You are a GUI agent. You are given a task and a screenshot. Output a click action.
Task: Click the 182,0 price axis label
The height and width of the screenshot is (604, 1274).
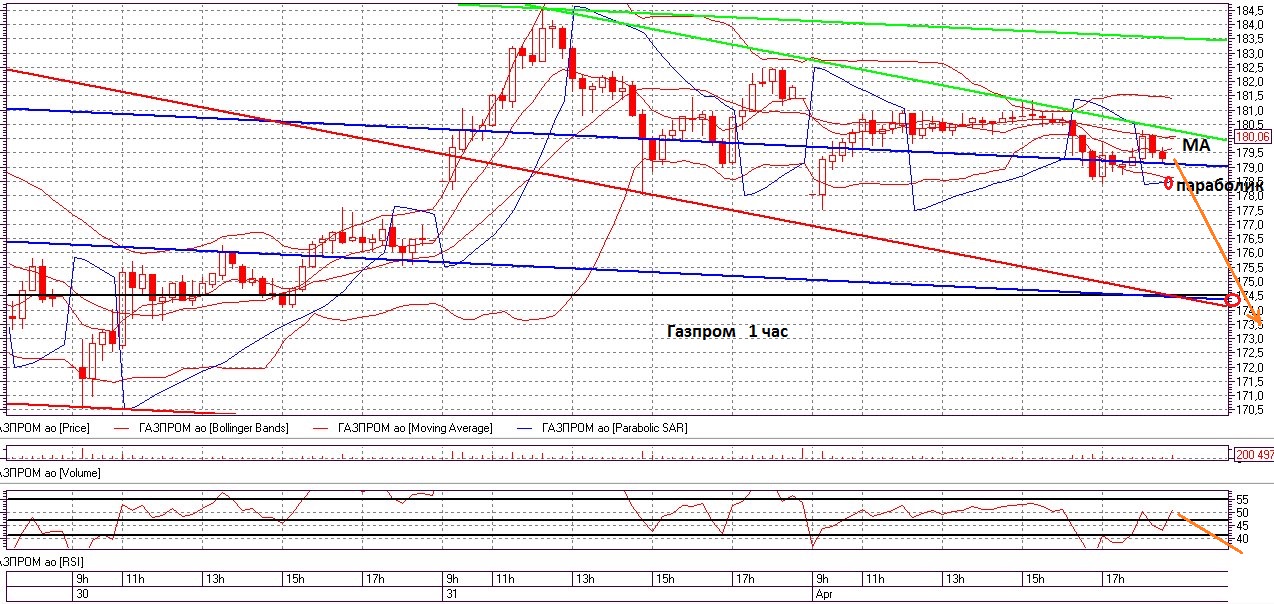(1249, 82)
